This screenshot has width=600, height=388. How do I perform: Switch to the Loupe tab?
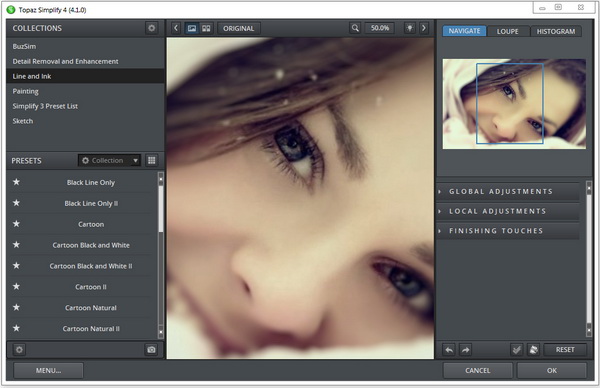[507, 31]
